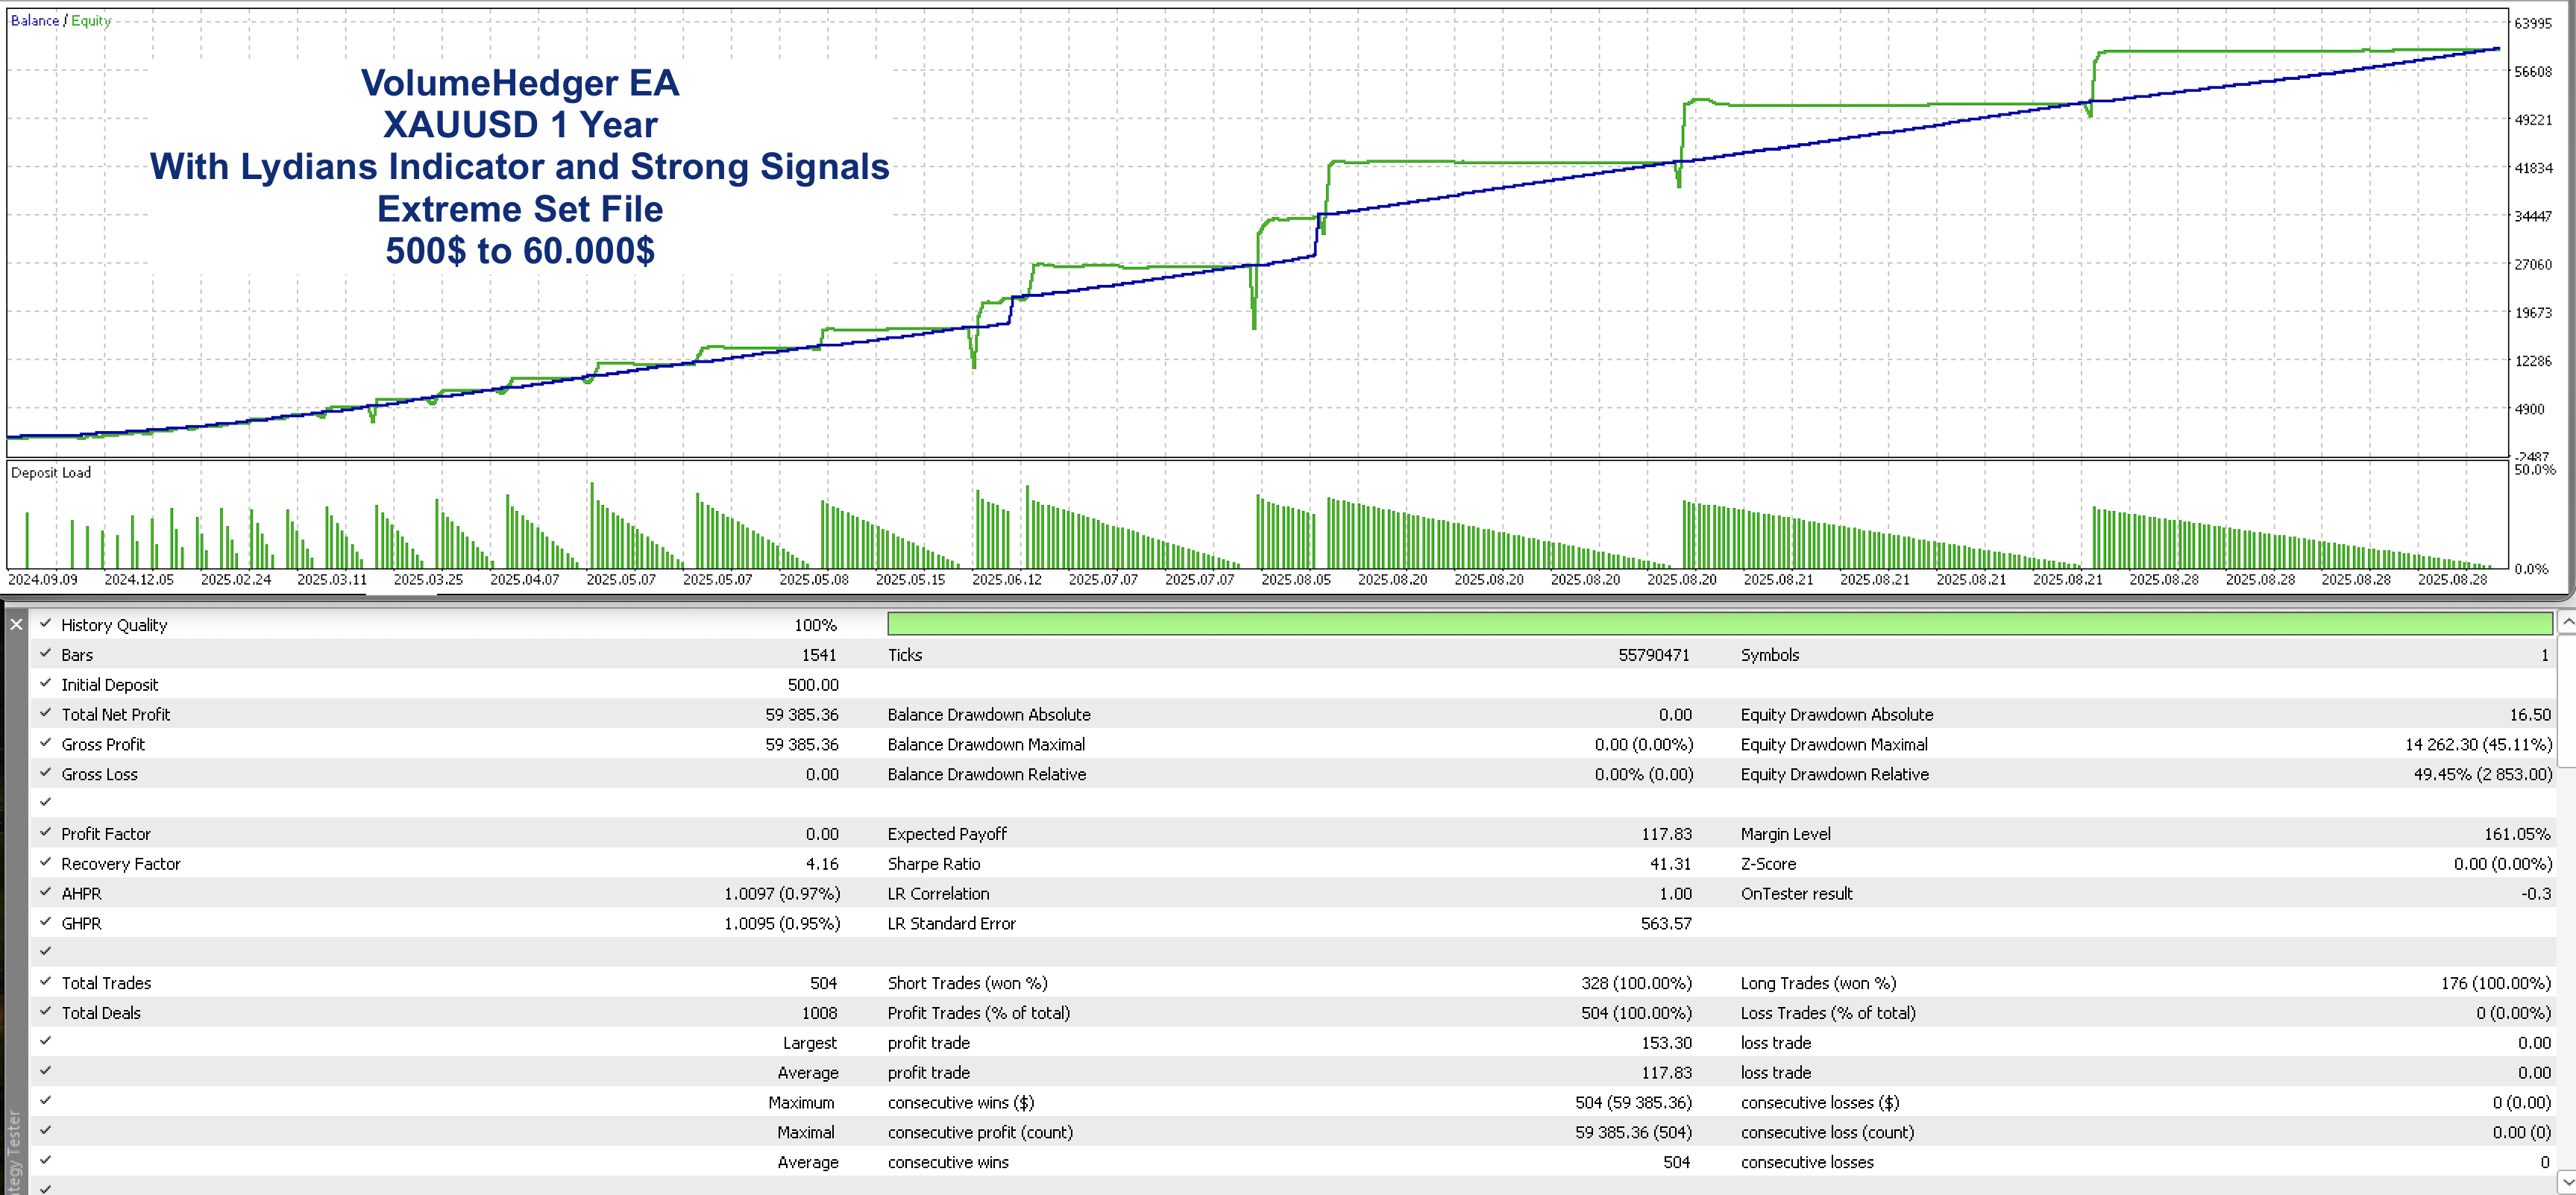This screenshot has width=2576, height=1195.
Task: Click the Balance legend label
Action: (34, 20)
